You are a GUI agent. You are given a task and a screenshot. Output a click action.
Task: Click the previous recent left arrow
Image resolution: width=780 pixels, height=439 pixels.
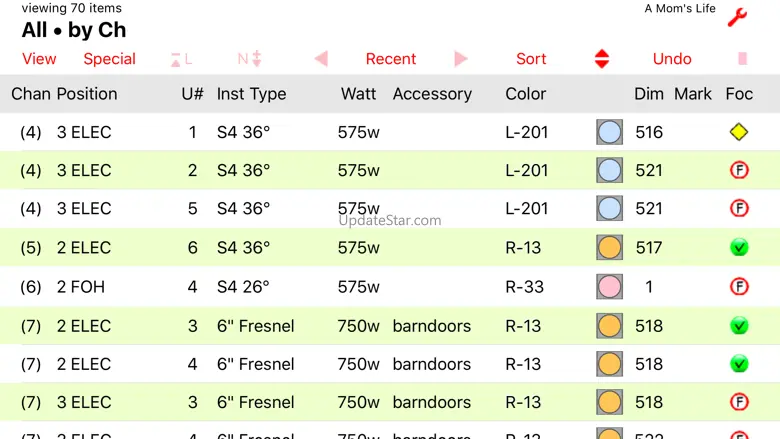pyautogui.click(x=321, y=59)
